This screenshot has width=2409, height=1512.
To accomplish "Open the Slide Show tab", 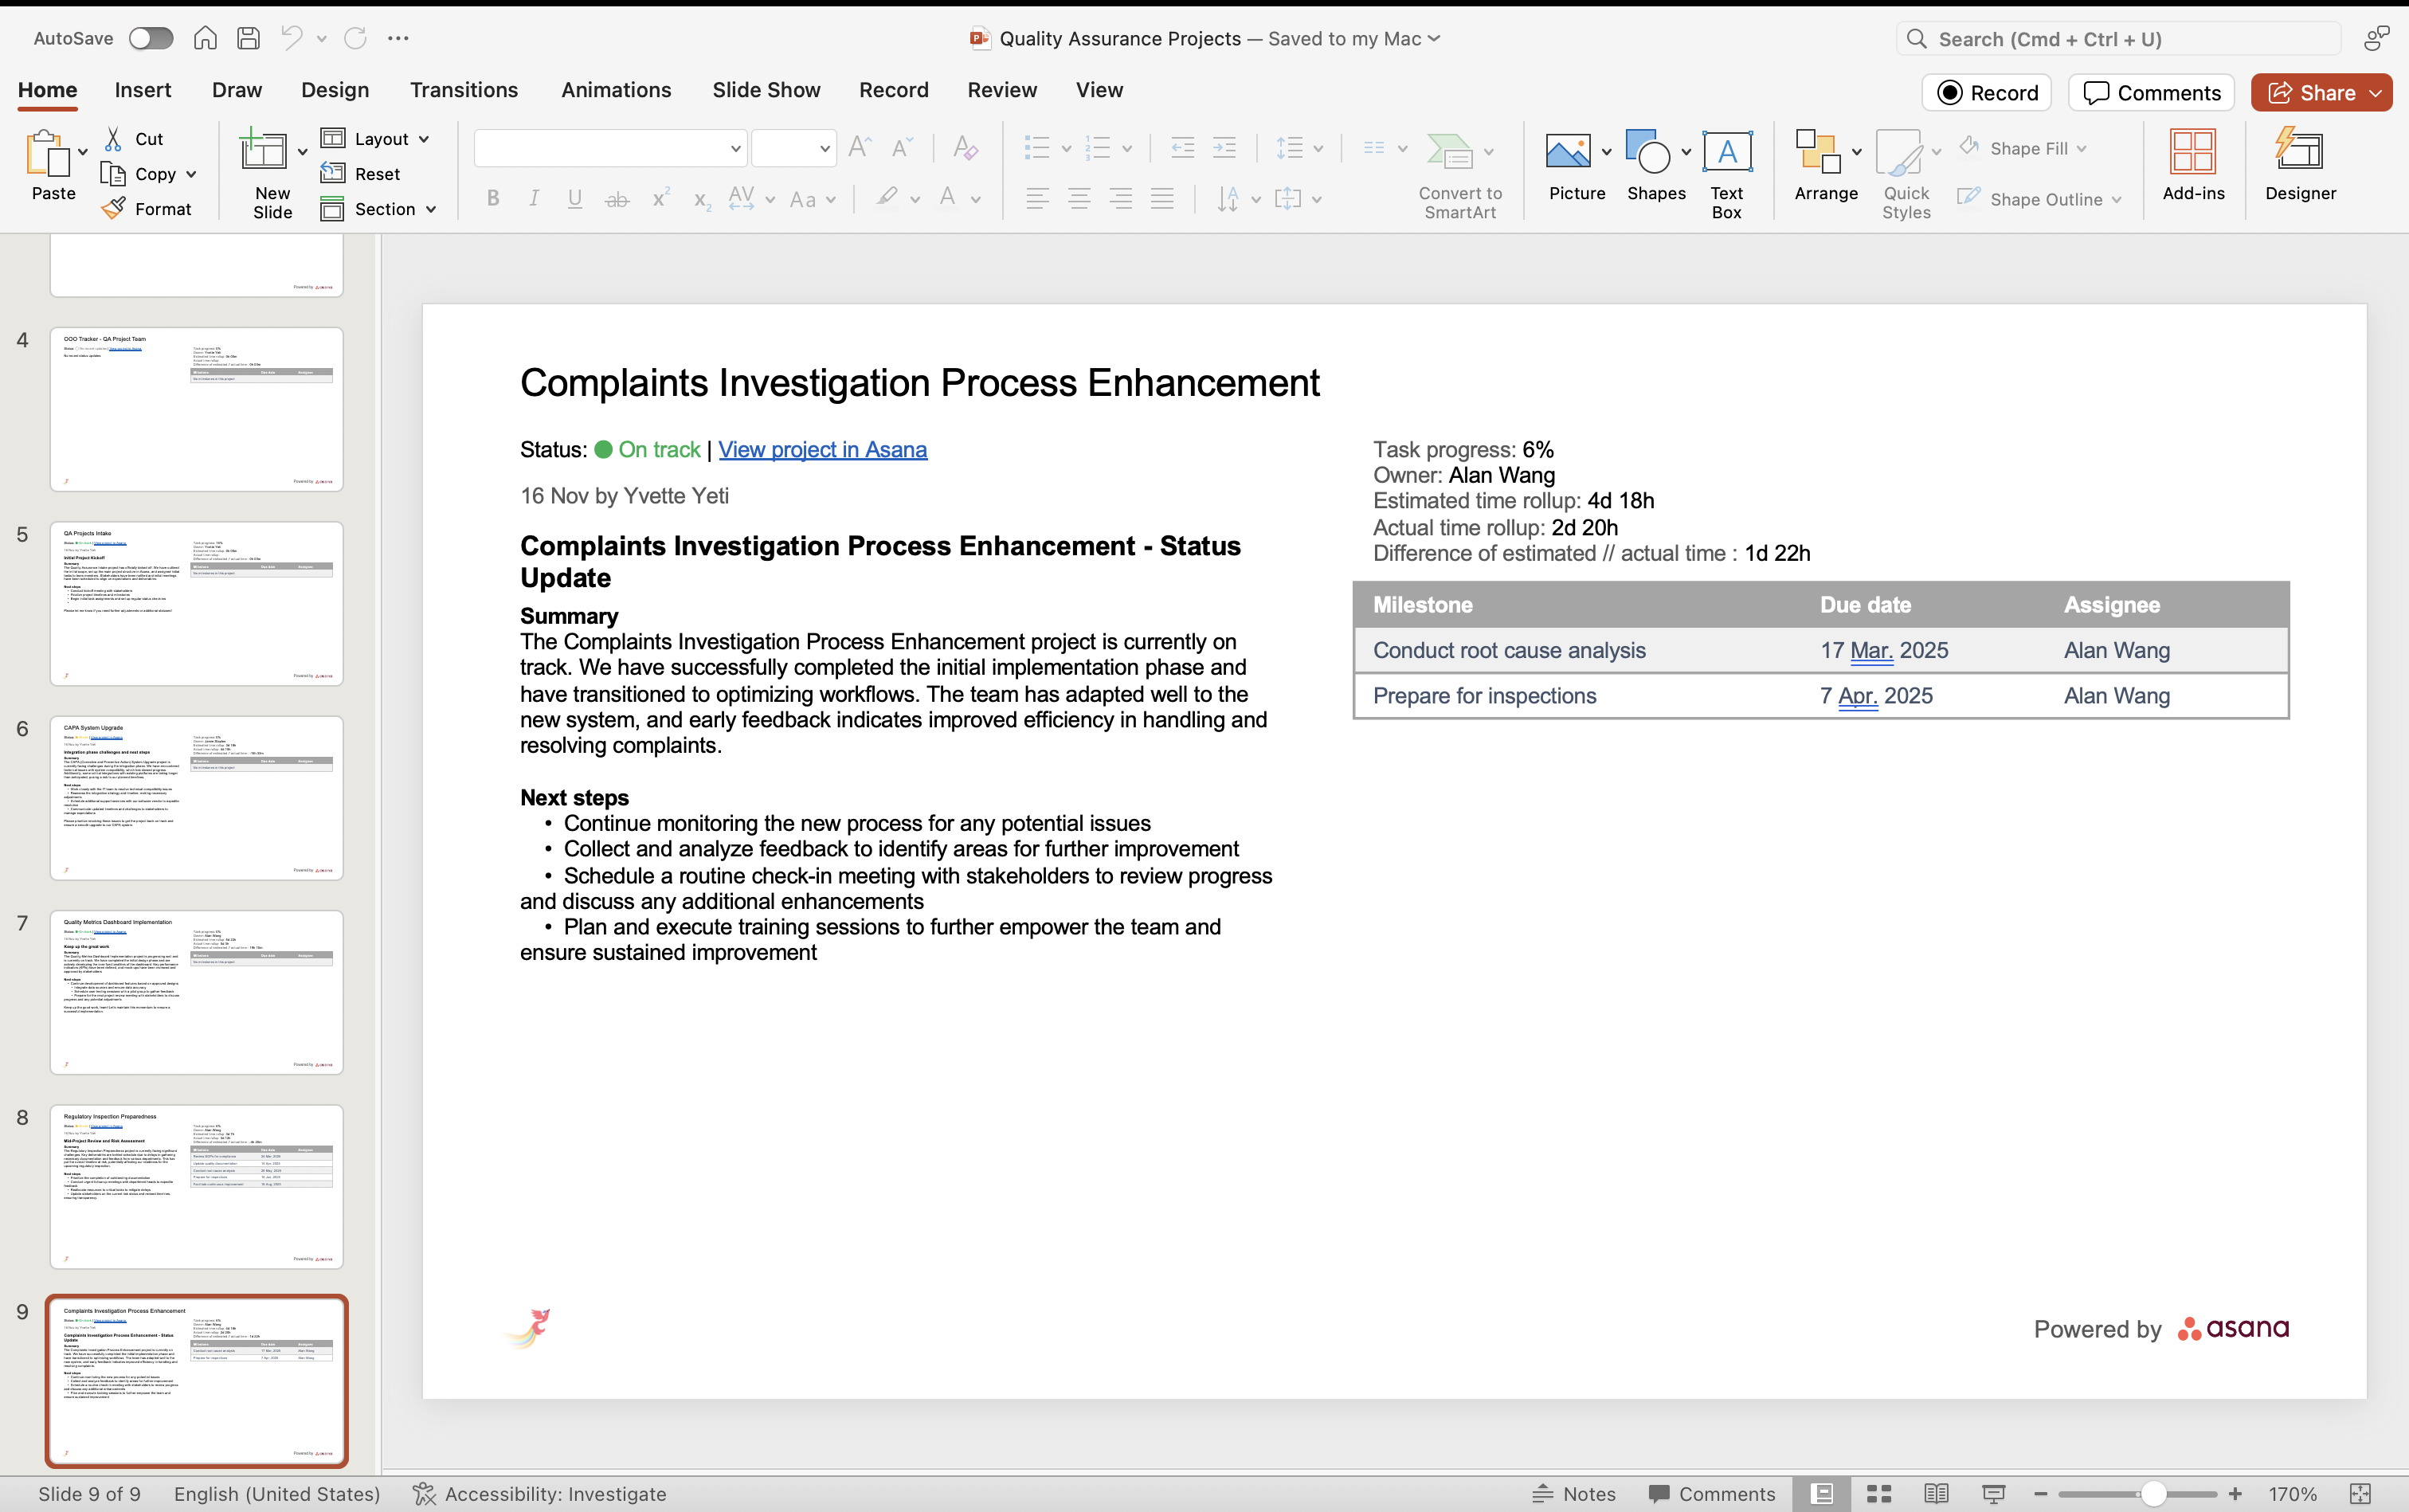I will point(766,90).
